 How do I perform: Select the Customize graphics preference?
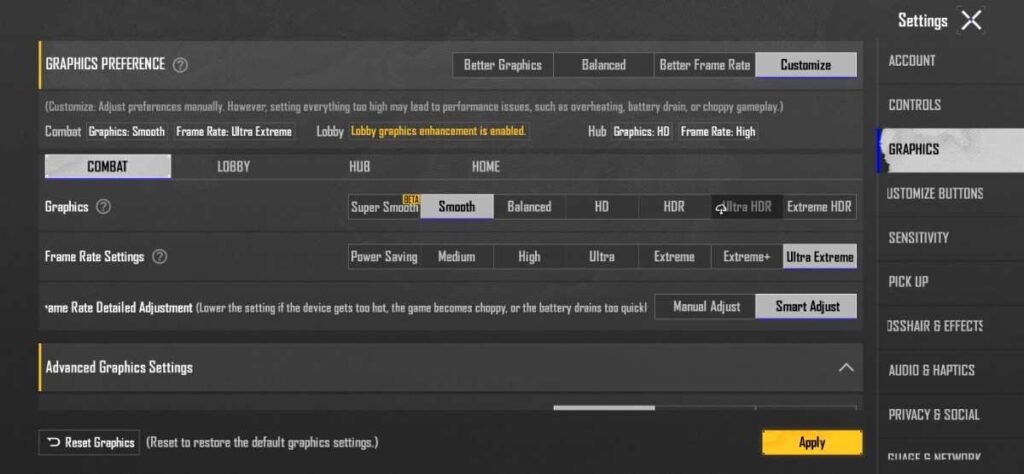pos(806,65)
